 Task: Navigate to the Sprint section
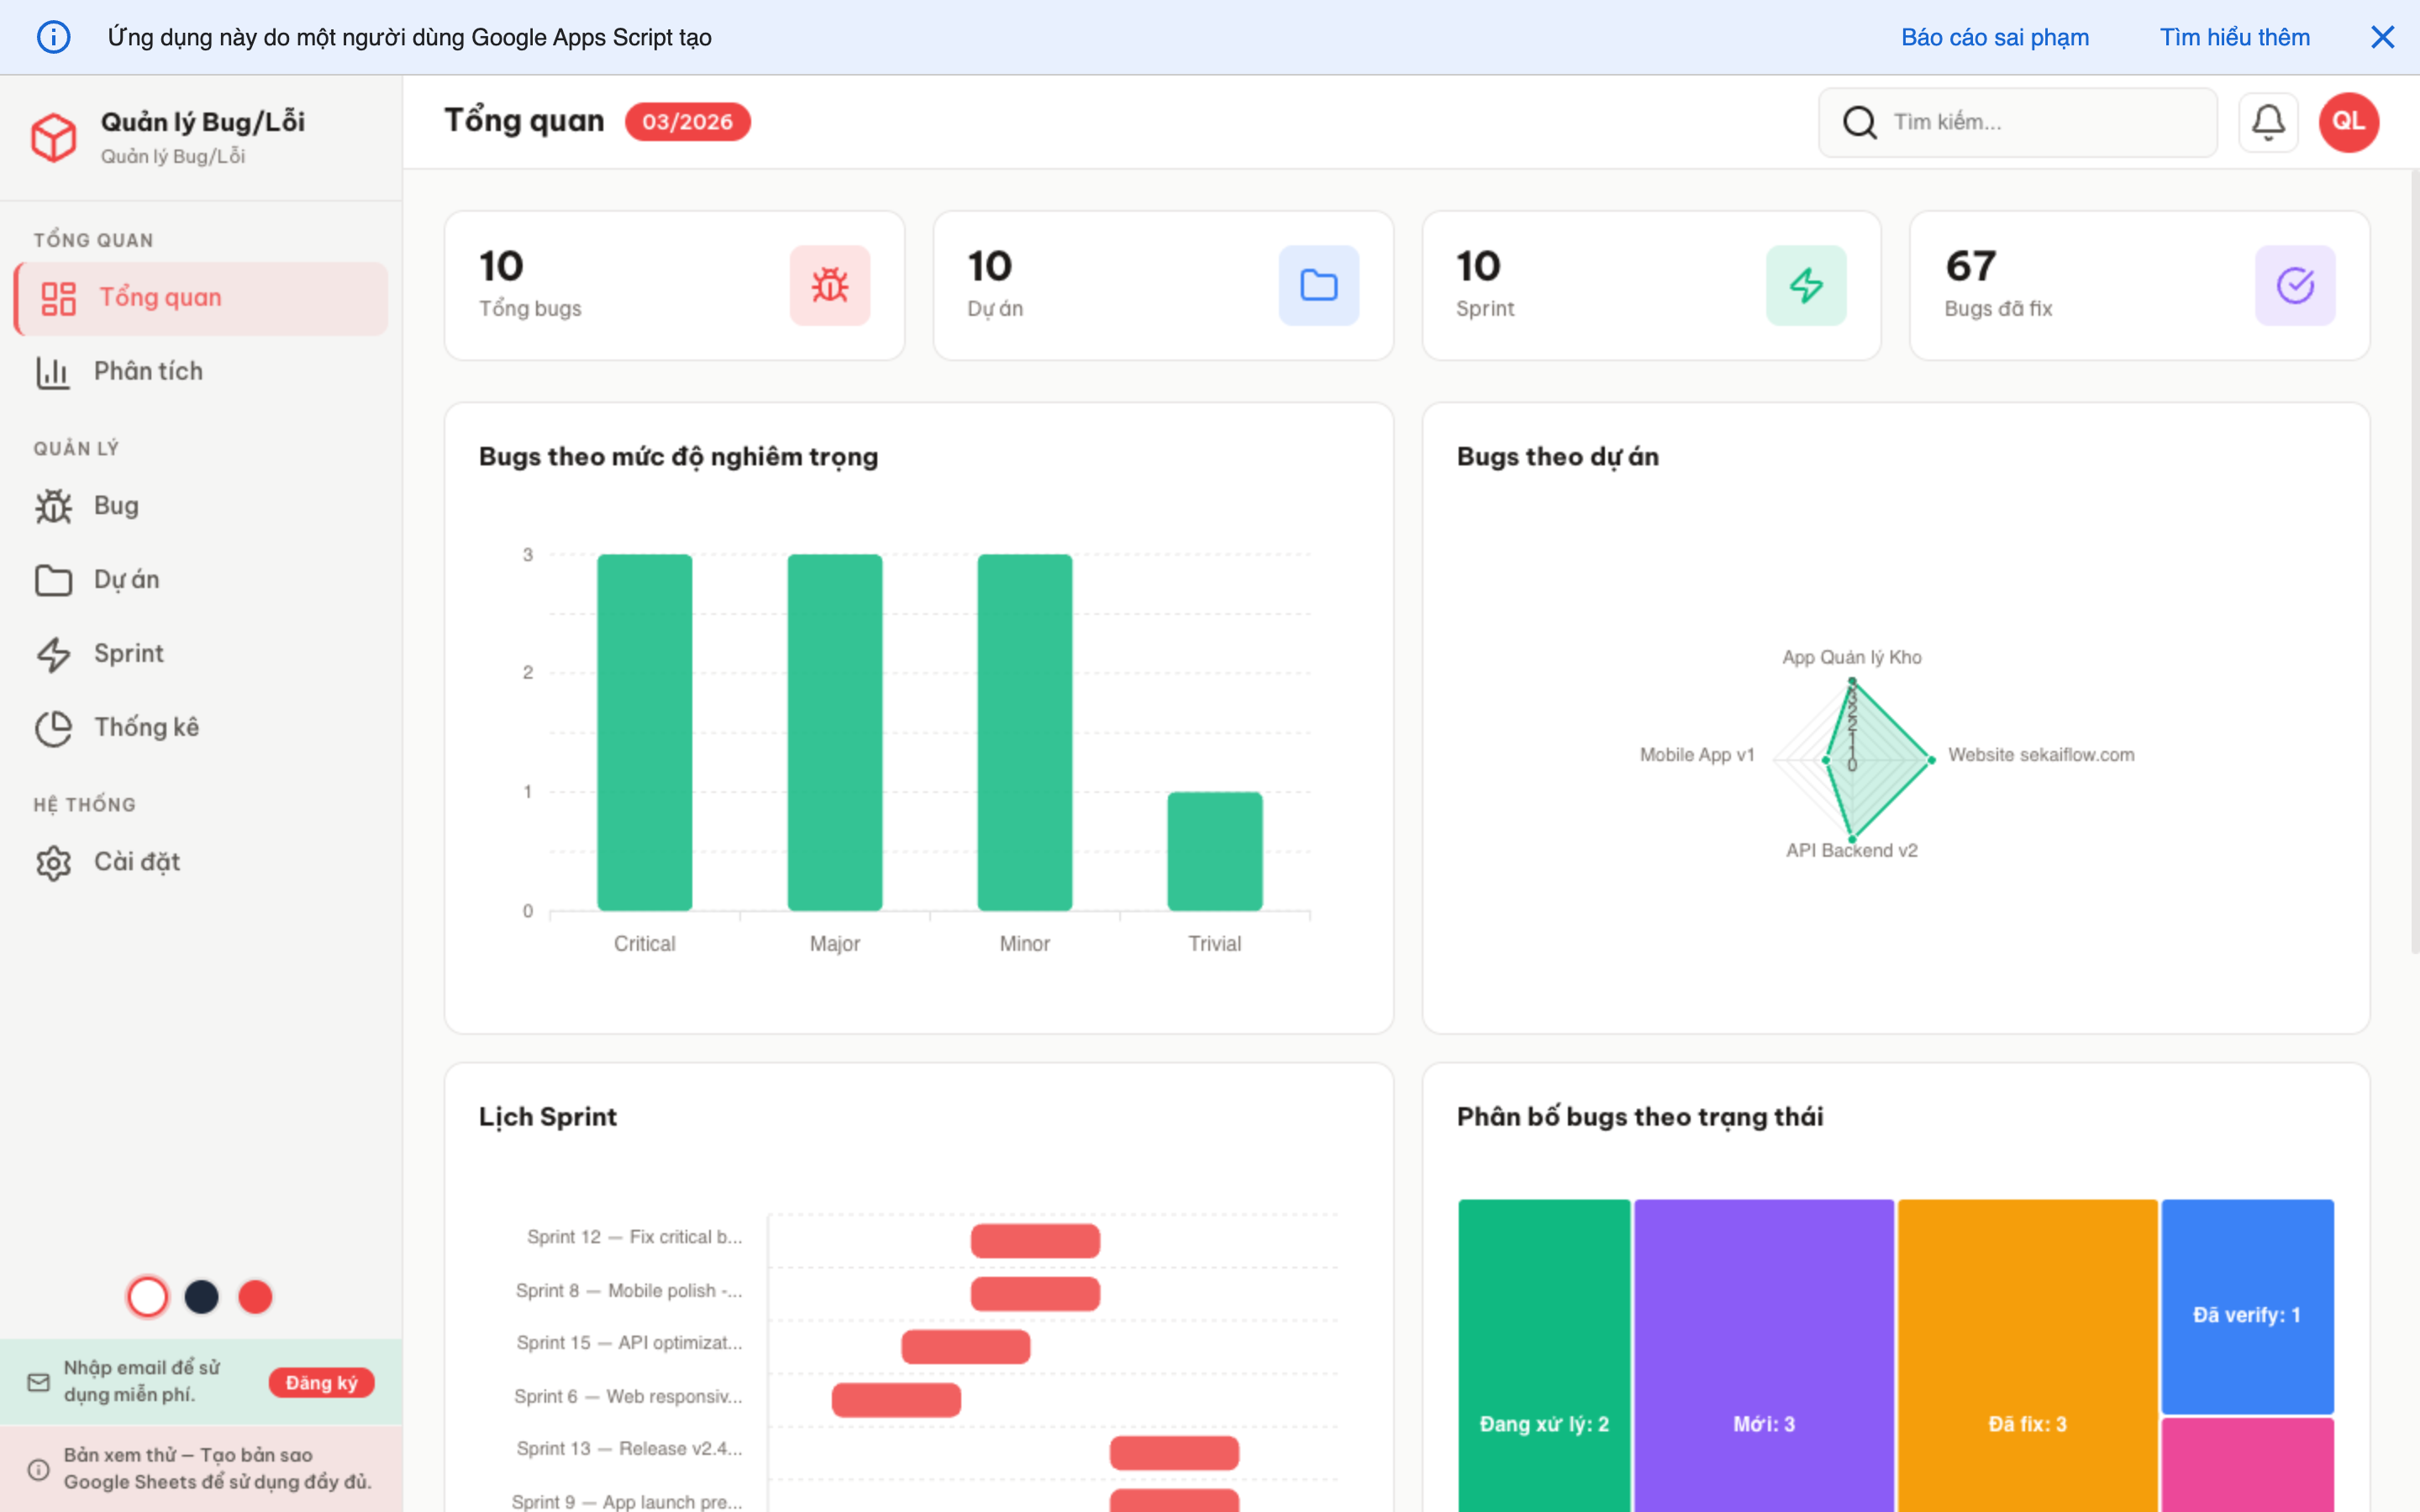tap(128, 654)
